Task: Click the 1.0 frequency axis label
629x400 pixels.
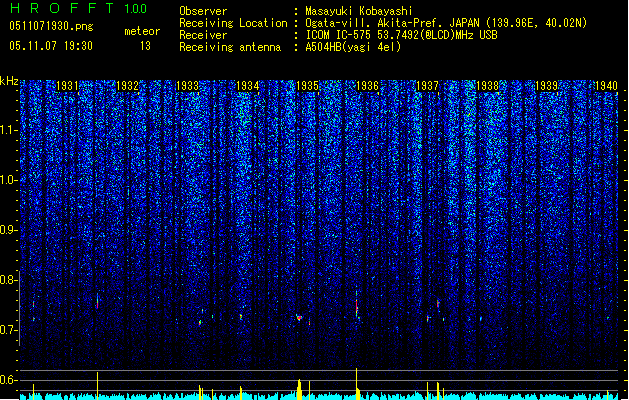Action: pos(8,180)
